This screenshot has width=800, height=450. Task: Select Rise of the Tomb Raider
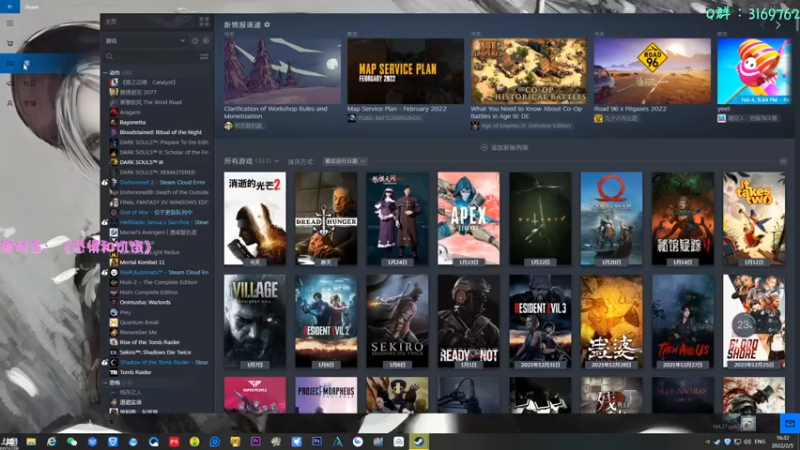pyautogui.click(x=149, y=342)
